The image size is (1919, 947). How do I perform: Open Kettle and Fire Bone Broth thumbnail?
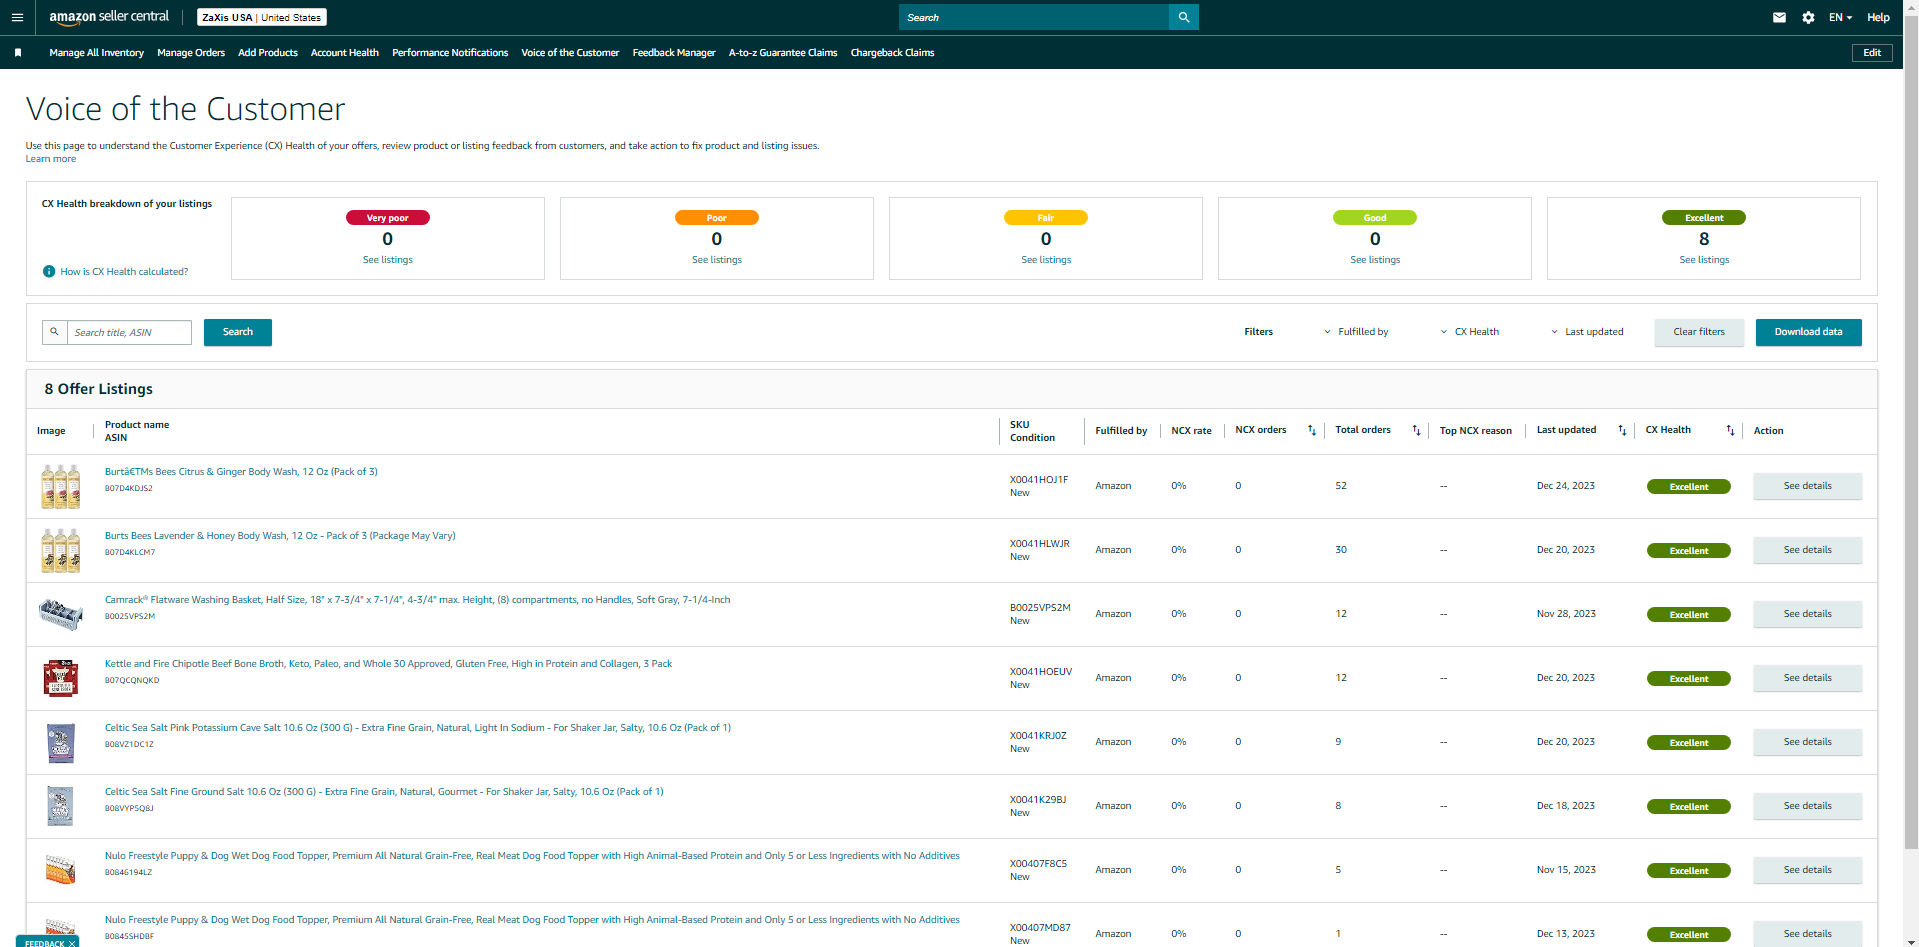coord(60,678)
